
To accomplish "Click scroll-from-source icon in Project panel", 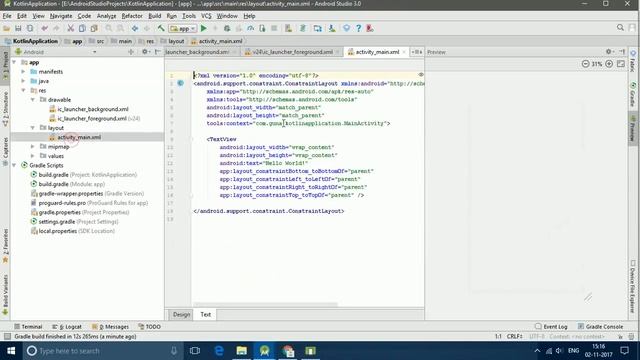I will [x=131, y=52].
